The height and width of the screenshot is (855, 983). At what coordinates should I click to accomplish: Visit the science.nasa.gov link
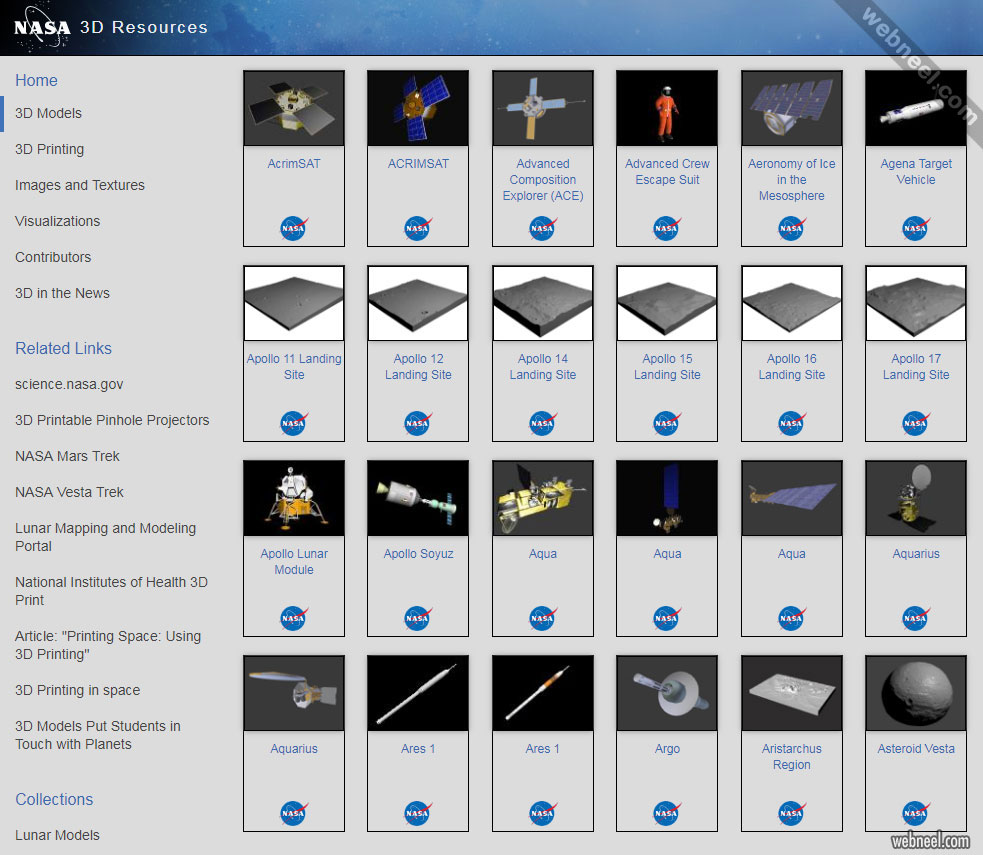pos(69,384)
